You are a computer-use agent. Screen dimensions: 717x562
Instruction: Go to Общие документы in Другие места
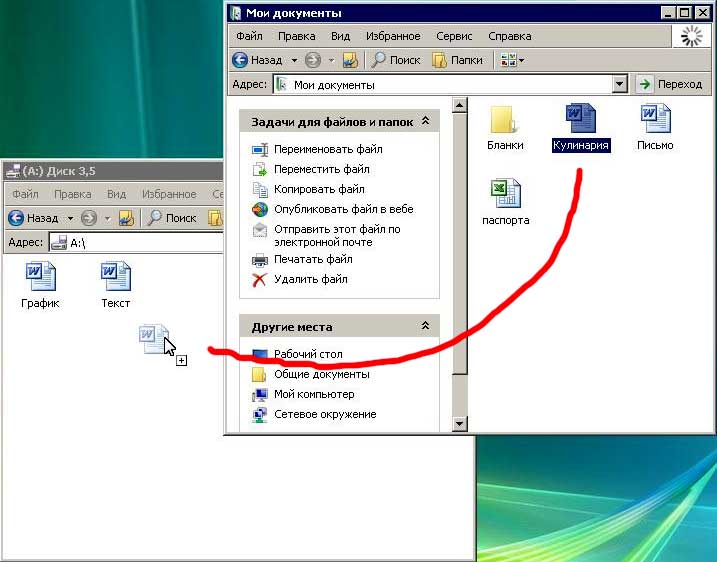coord(321,374)
